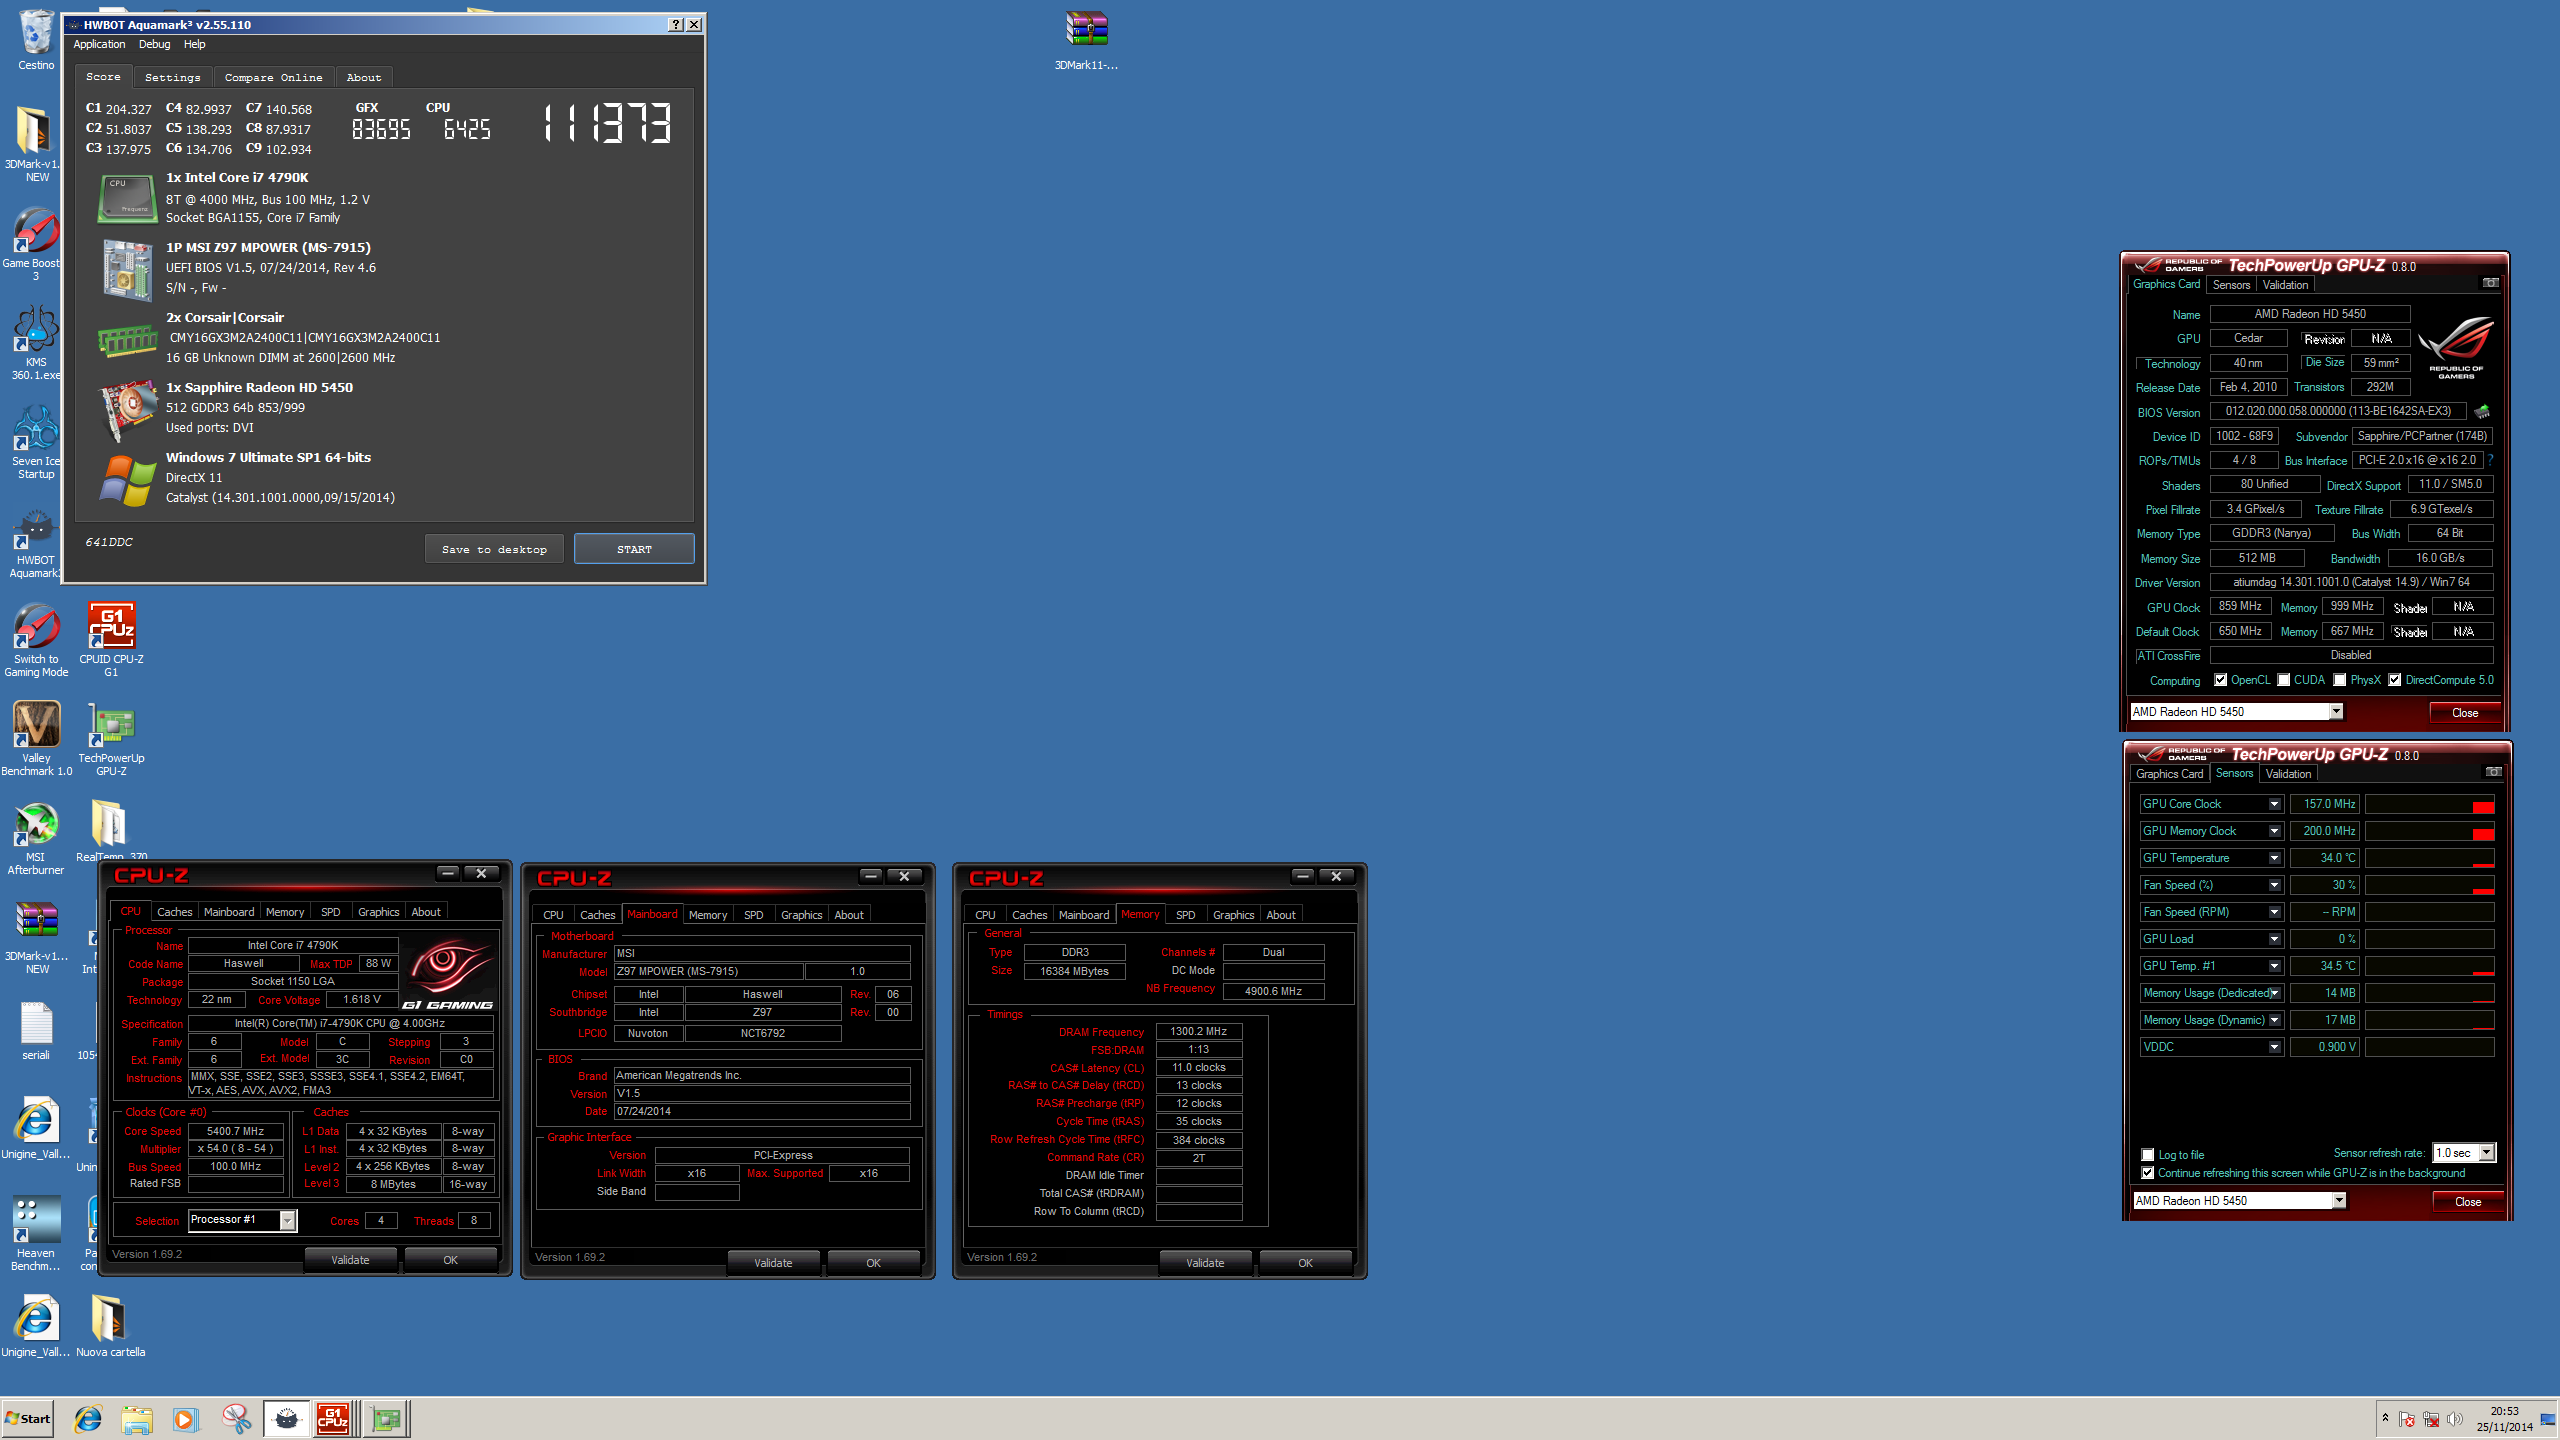Screen dimensions: 2560x1440
Task: Click GPU-Z screenshot camera icon in Graphics Card window
Action: pos(2490,283)
